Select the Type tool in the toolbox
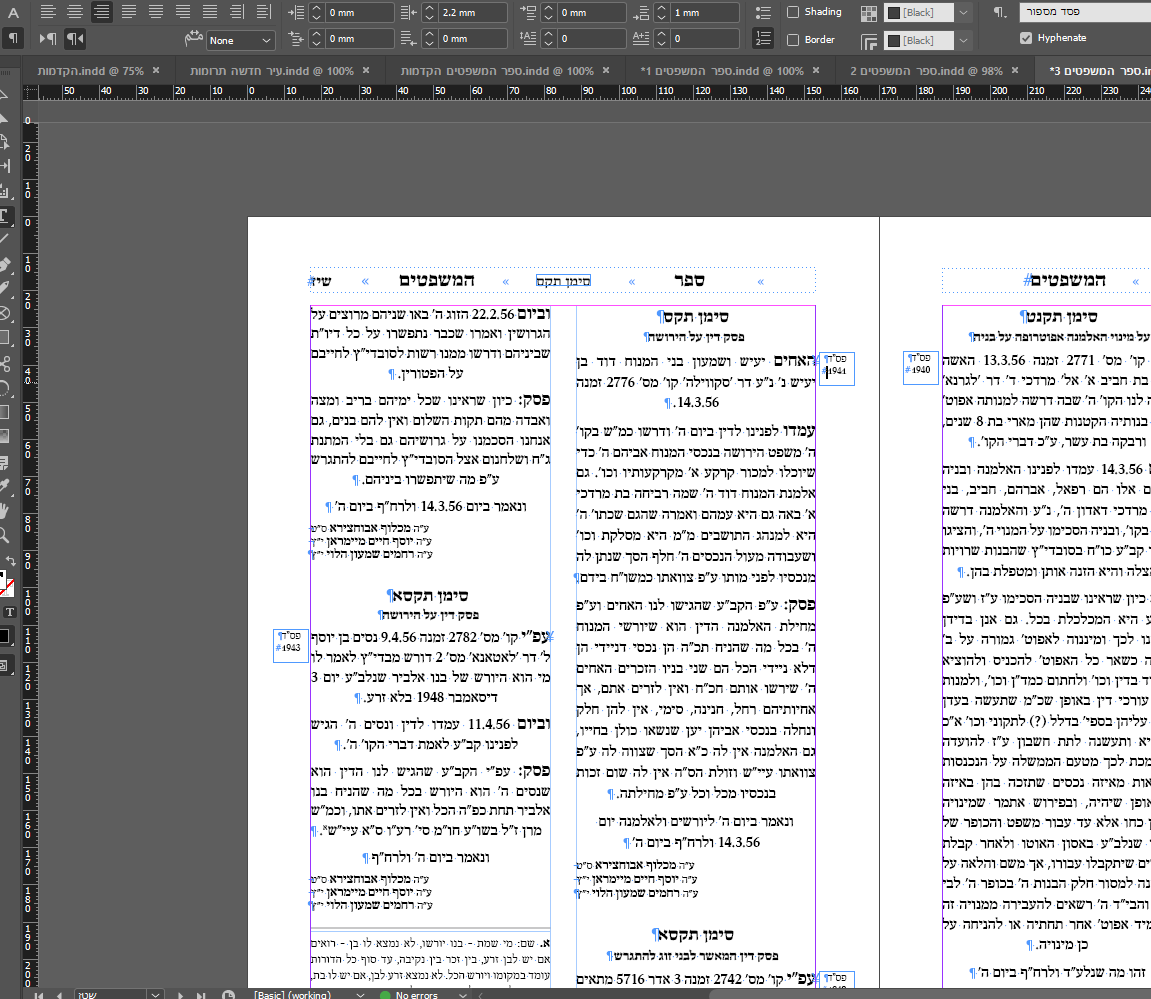 point(5,214)
